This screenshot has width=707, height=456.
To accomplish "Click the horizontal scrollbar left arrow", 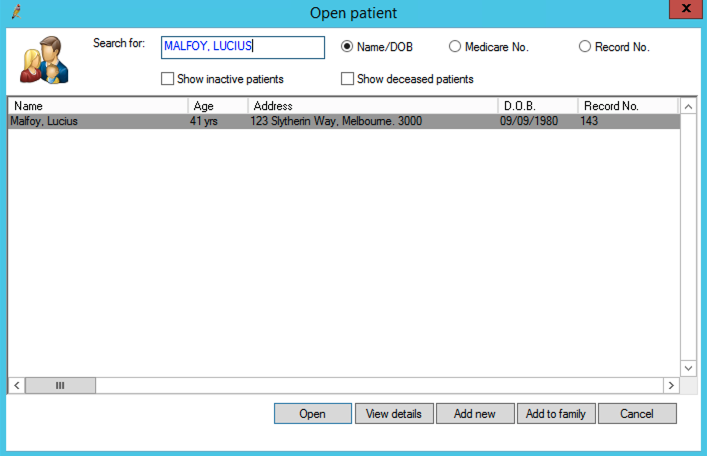I will pyautogui.click(x=17, y=386).
